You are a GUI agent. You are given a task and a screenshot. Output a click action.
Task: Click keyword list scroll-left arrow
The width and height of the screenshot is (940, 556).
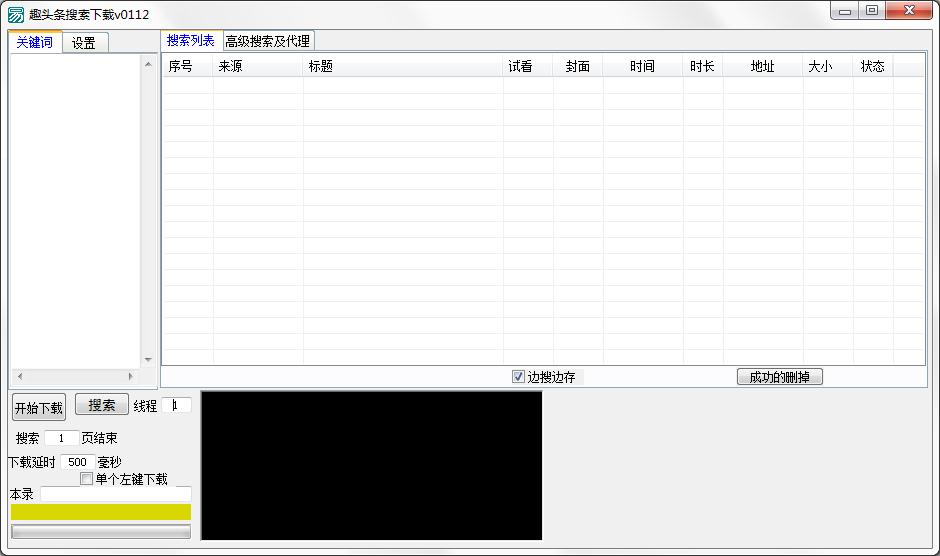(x=20, y=376)
